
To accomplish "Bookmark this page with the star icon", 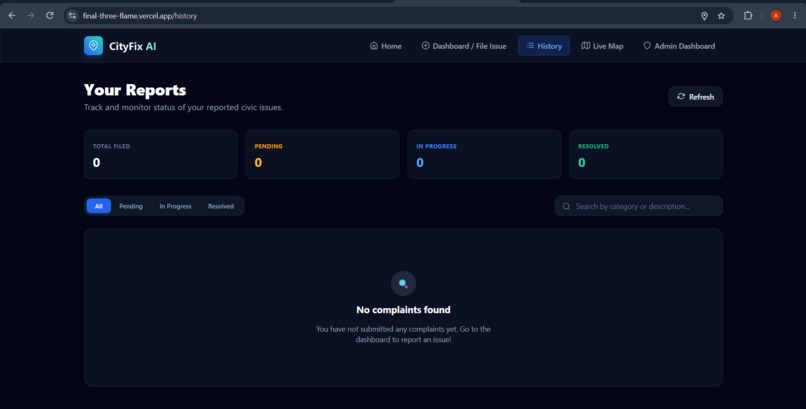I will (721, 16).
